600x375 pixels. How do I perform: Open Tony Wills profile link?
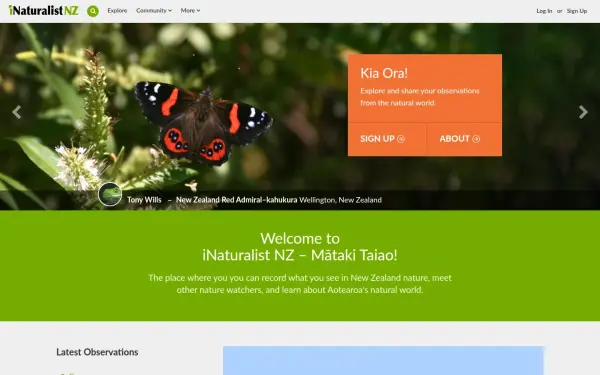coord(144,200)
